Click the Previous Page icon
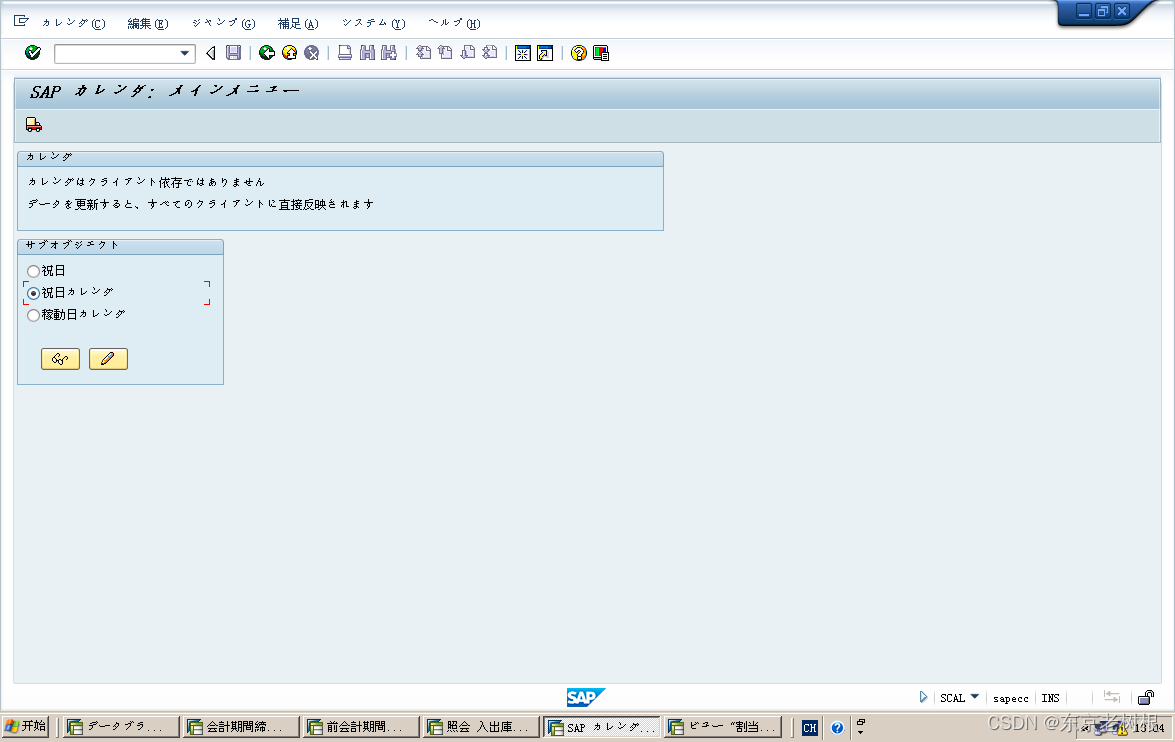Screen dimensions: 1175x742 pos(445,52)
